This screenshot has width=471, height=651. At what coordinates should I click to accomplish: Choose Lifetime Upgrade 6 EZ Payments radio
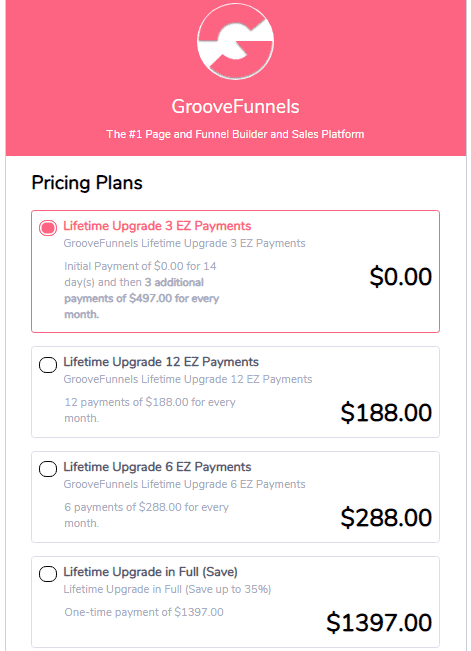click(x=48, y=469)
